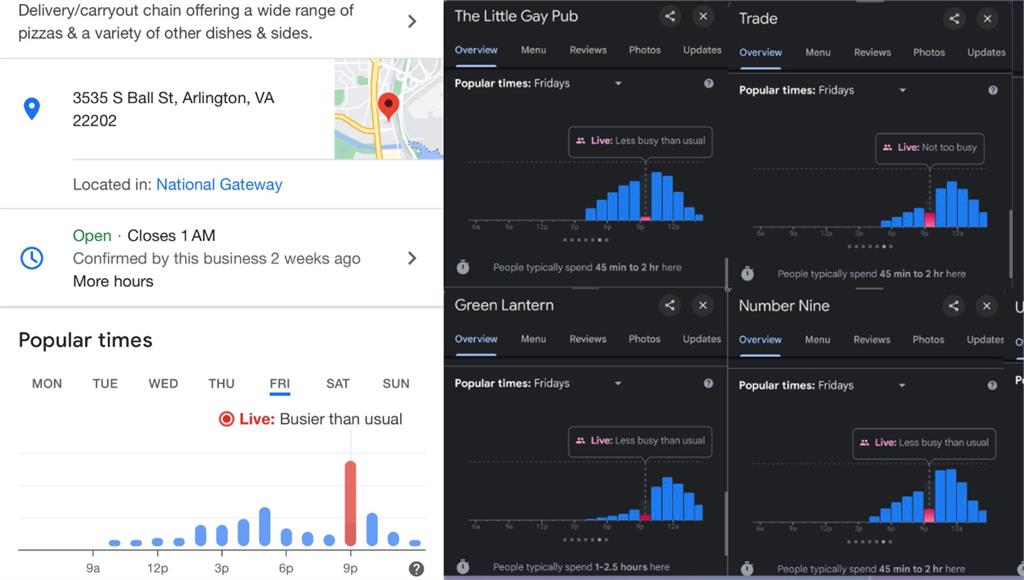This screenshot has width=1024, height=580.
Task: Select the THU tab in Popular times
Action: [221, 384]
